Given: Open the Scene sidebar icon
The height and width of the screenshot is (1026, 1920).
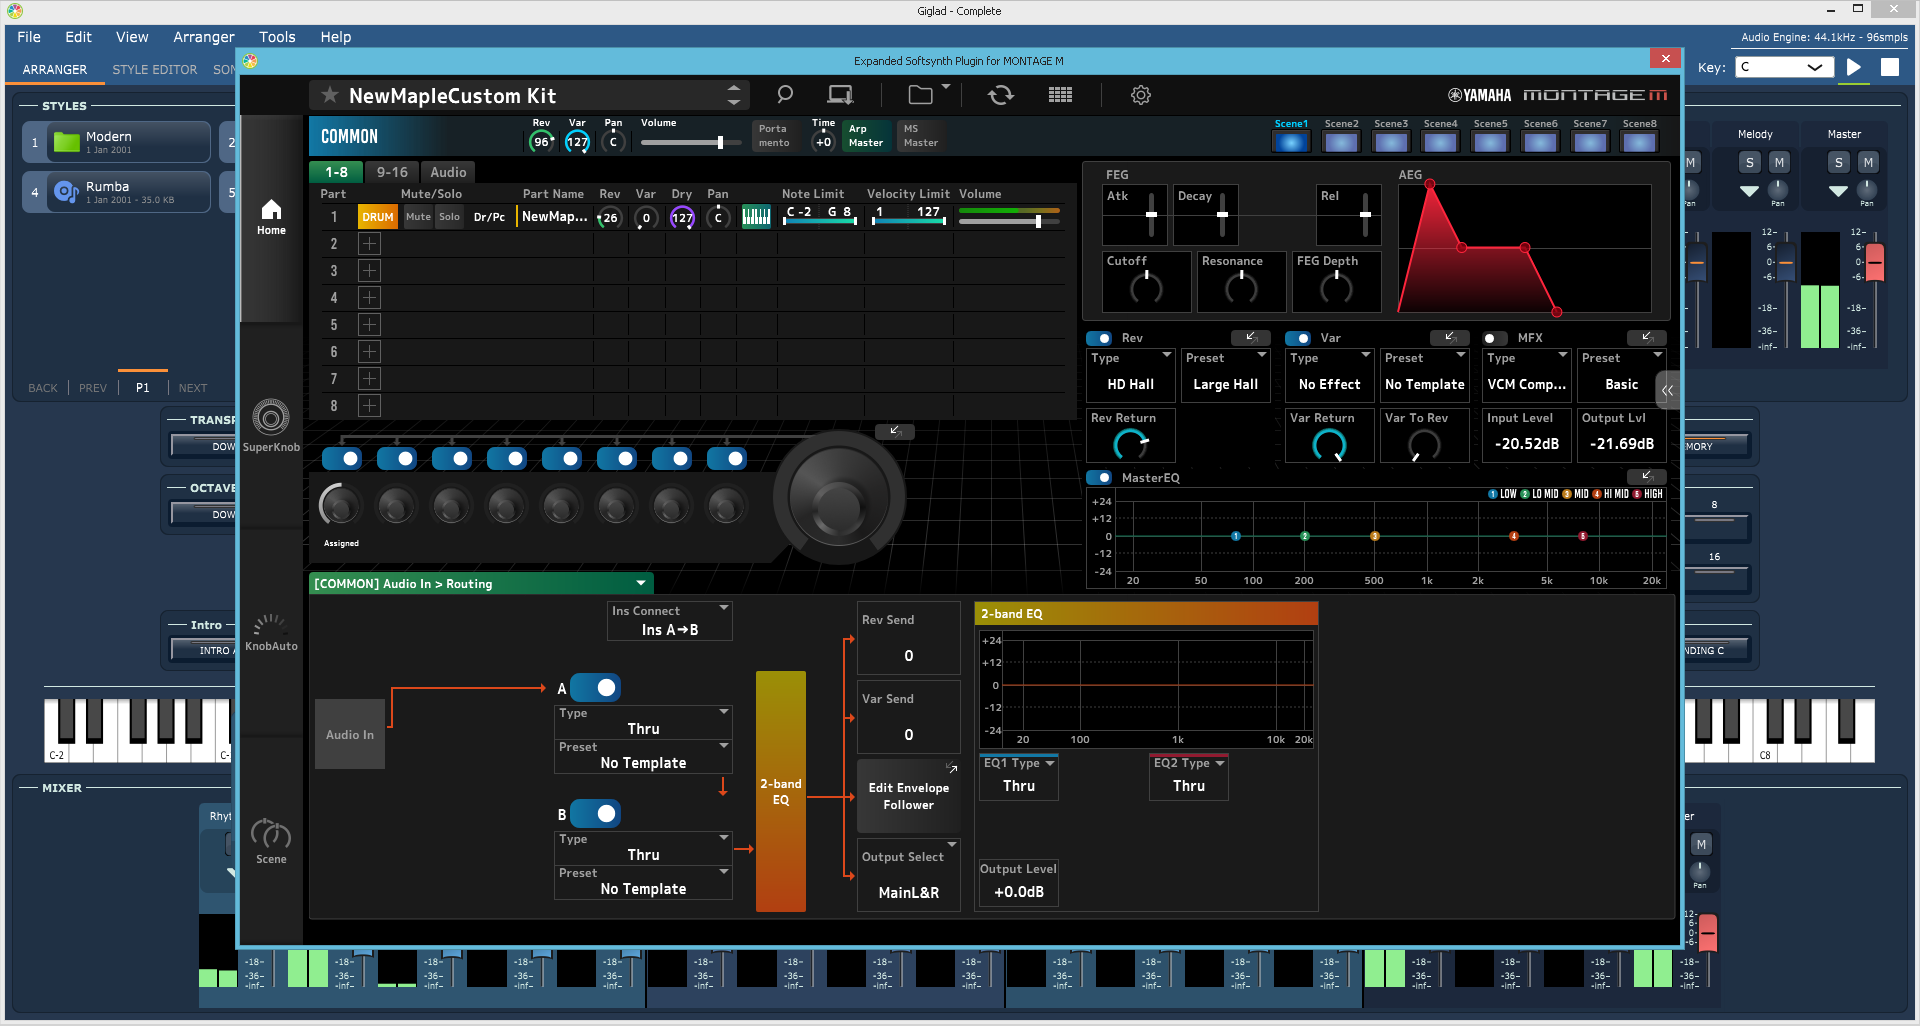Looking at the screenshot, I should (x=271, y=841).
